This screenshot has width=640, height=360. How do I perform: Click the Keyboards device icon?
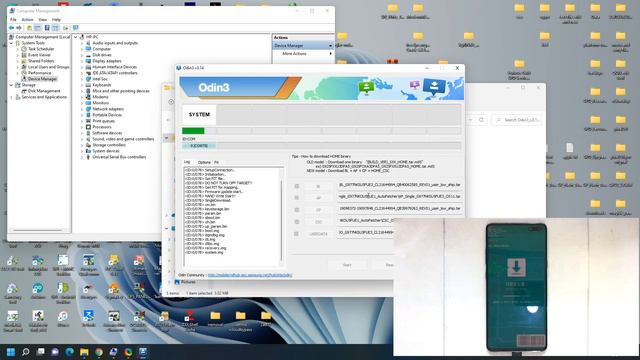88,85
